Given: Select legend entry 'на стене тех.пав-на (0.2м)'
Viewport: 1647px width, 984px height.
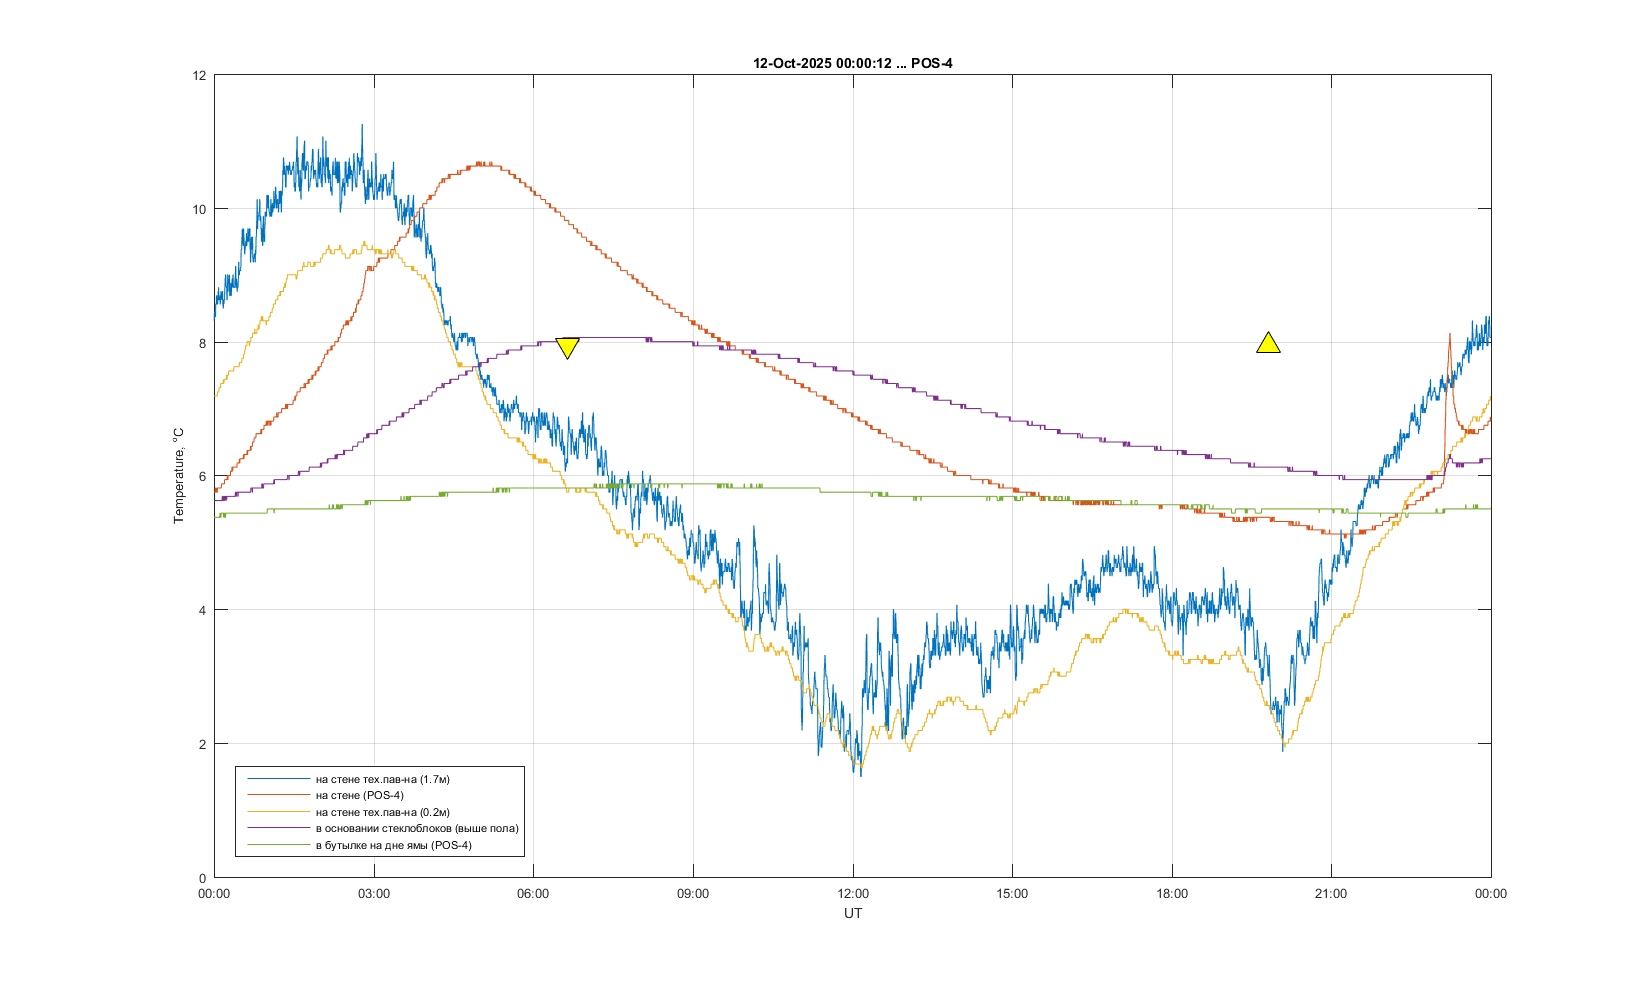Looking at the screenshot, I should [x=382, y=812].
